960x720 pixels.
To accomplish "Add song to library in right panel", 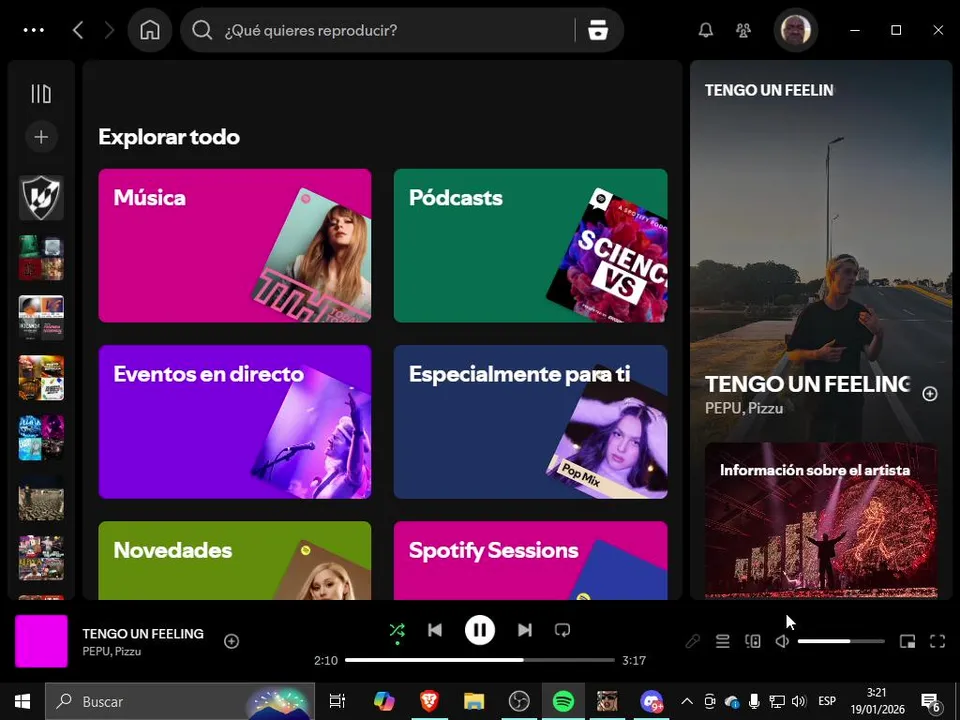I will click(x=930, y=394).
